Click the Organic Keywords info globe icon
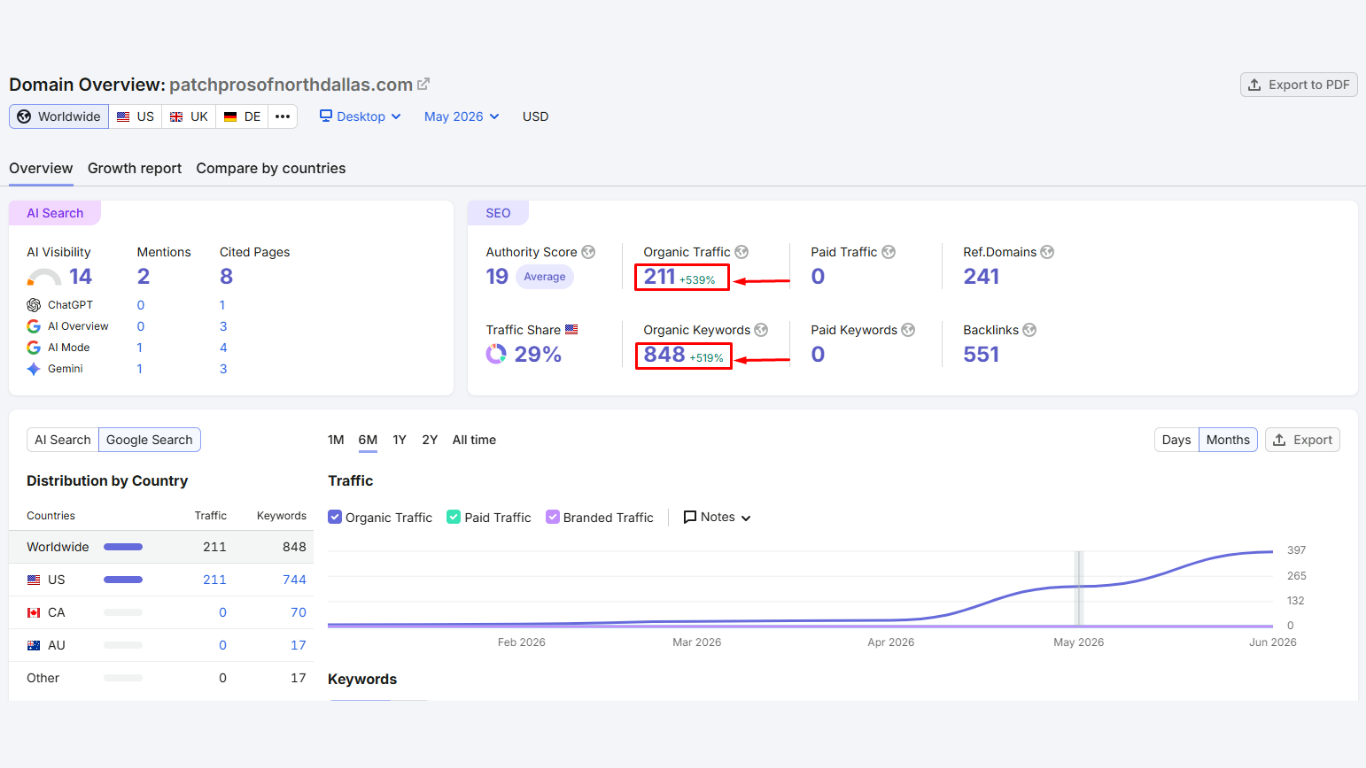This screenshot has width=1366, height=768. 761,330
